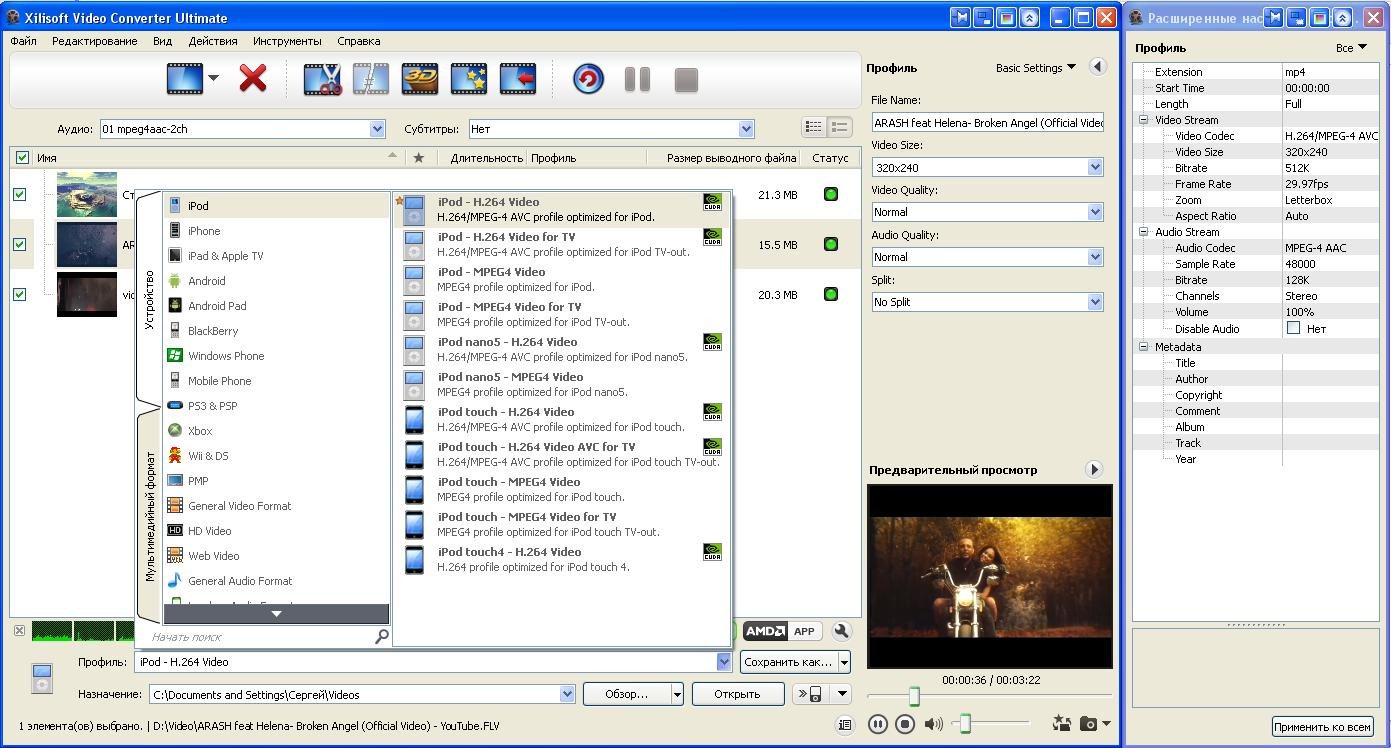Click the gray stop square in toolbar
The height and width of the screenshot is (748, 1391).
686,80
